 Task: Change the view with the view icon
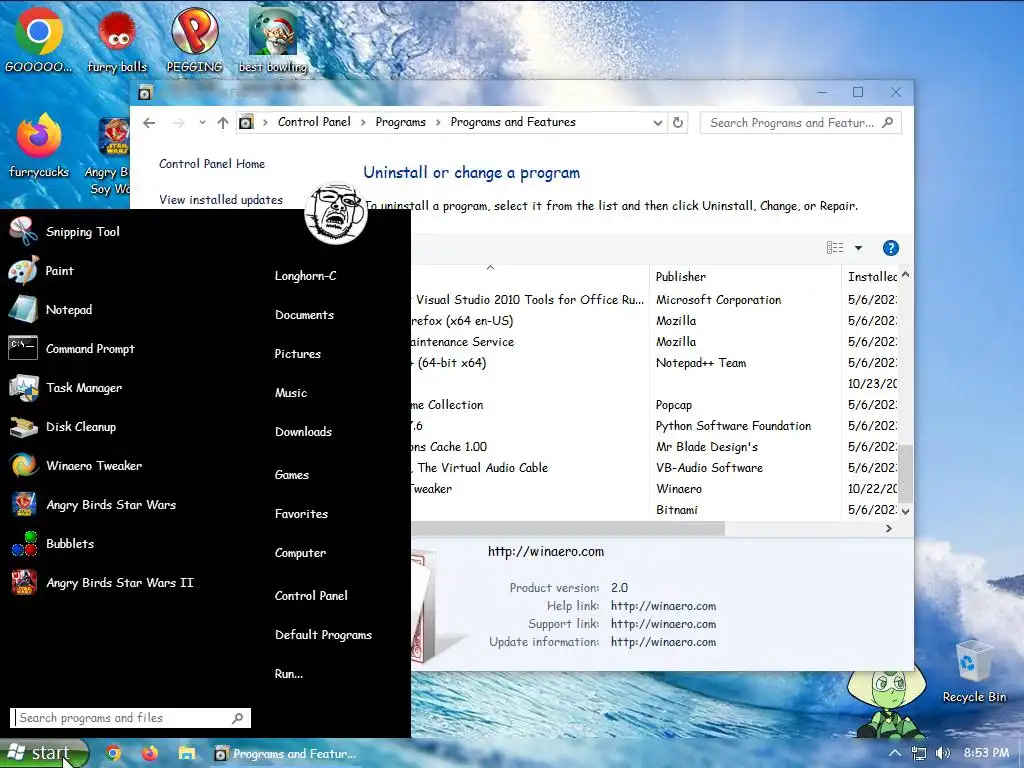(x=835, y=248)
